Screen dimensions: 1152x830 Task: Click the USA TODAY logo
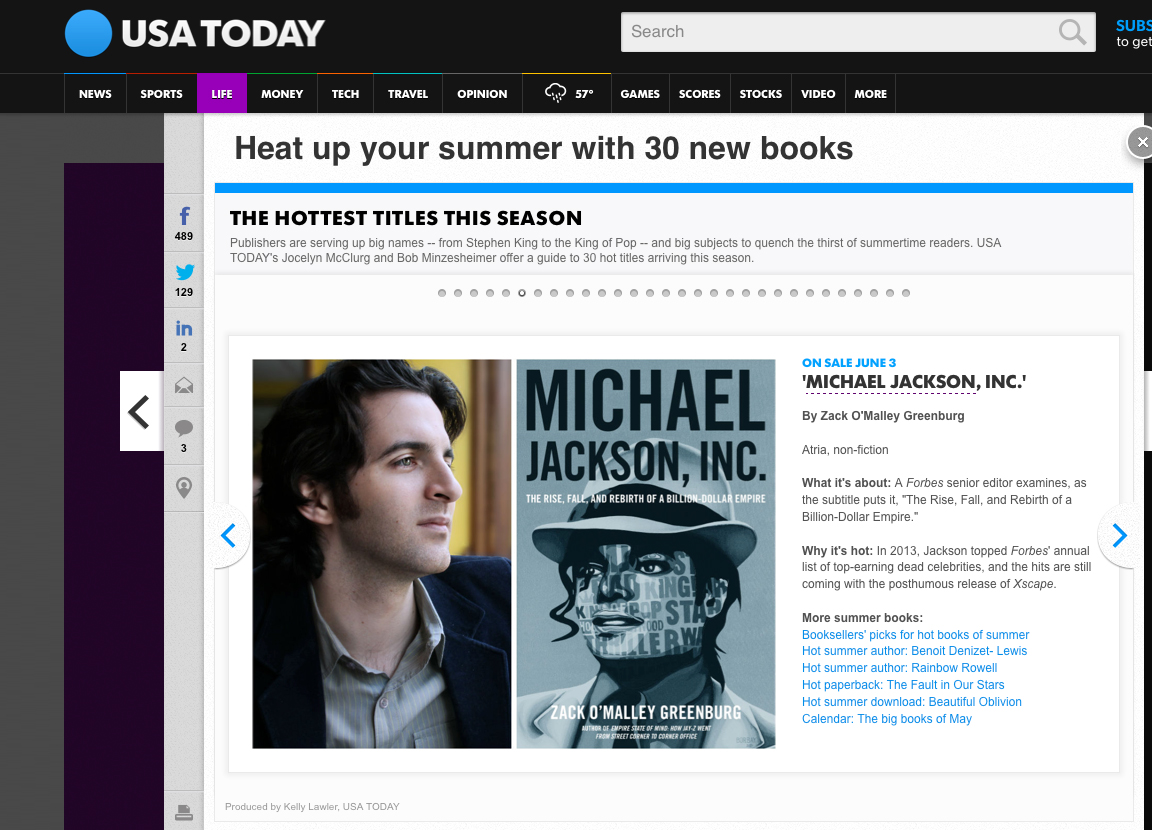click(x=195, y=33)
